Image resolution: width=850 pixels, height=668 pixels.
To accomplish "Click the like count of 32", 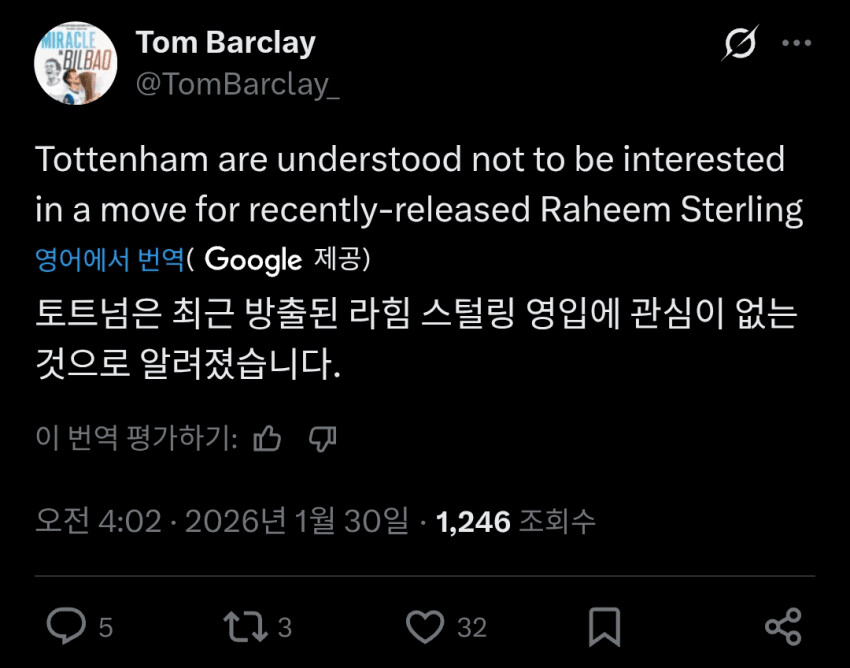I will [472, 628].
